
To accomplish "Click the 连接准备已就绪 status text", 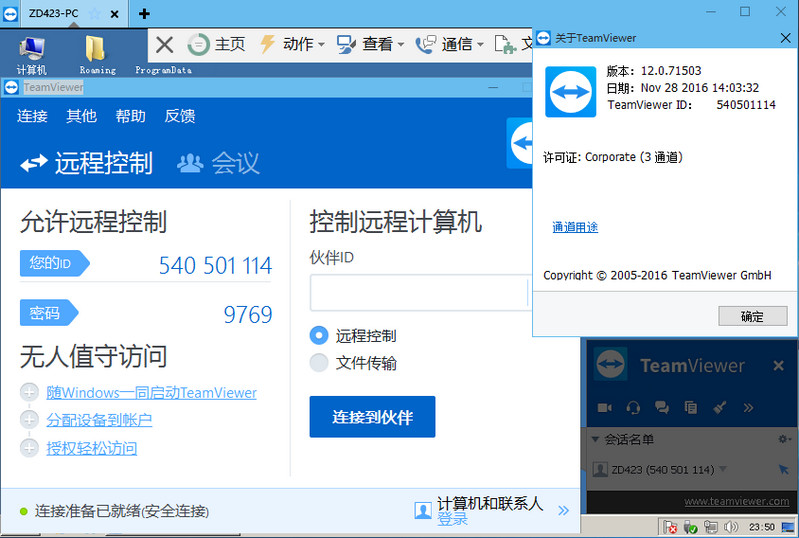I will pyautogui.click(x=122, y=511).
